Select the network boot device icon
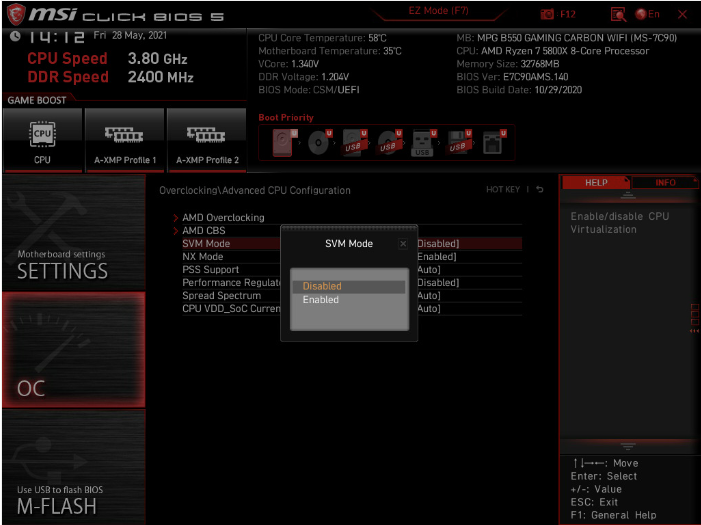This screenshot has height=525, width=701. 494,143
